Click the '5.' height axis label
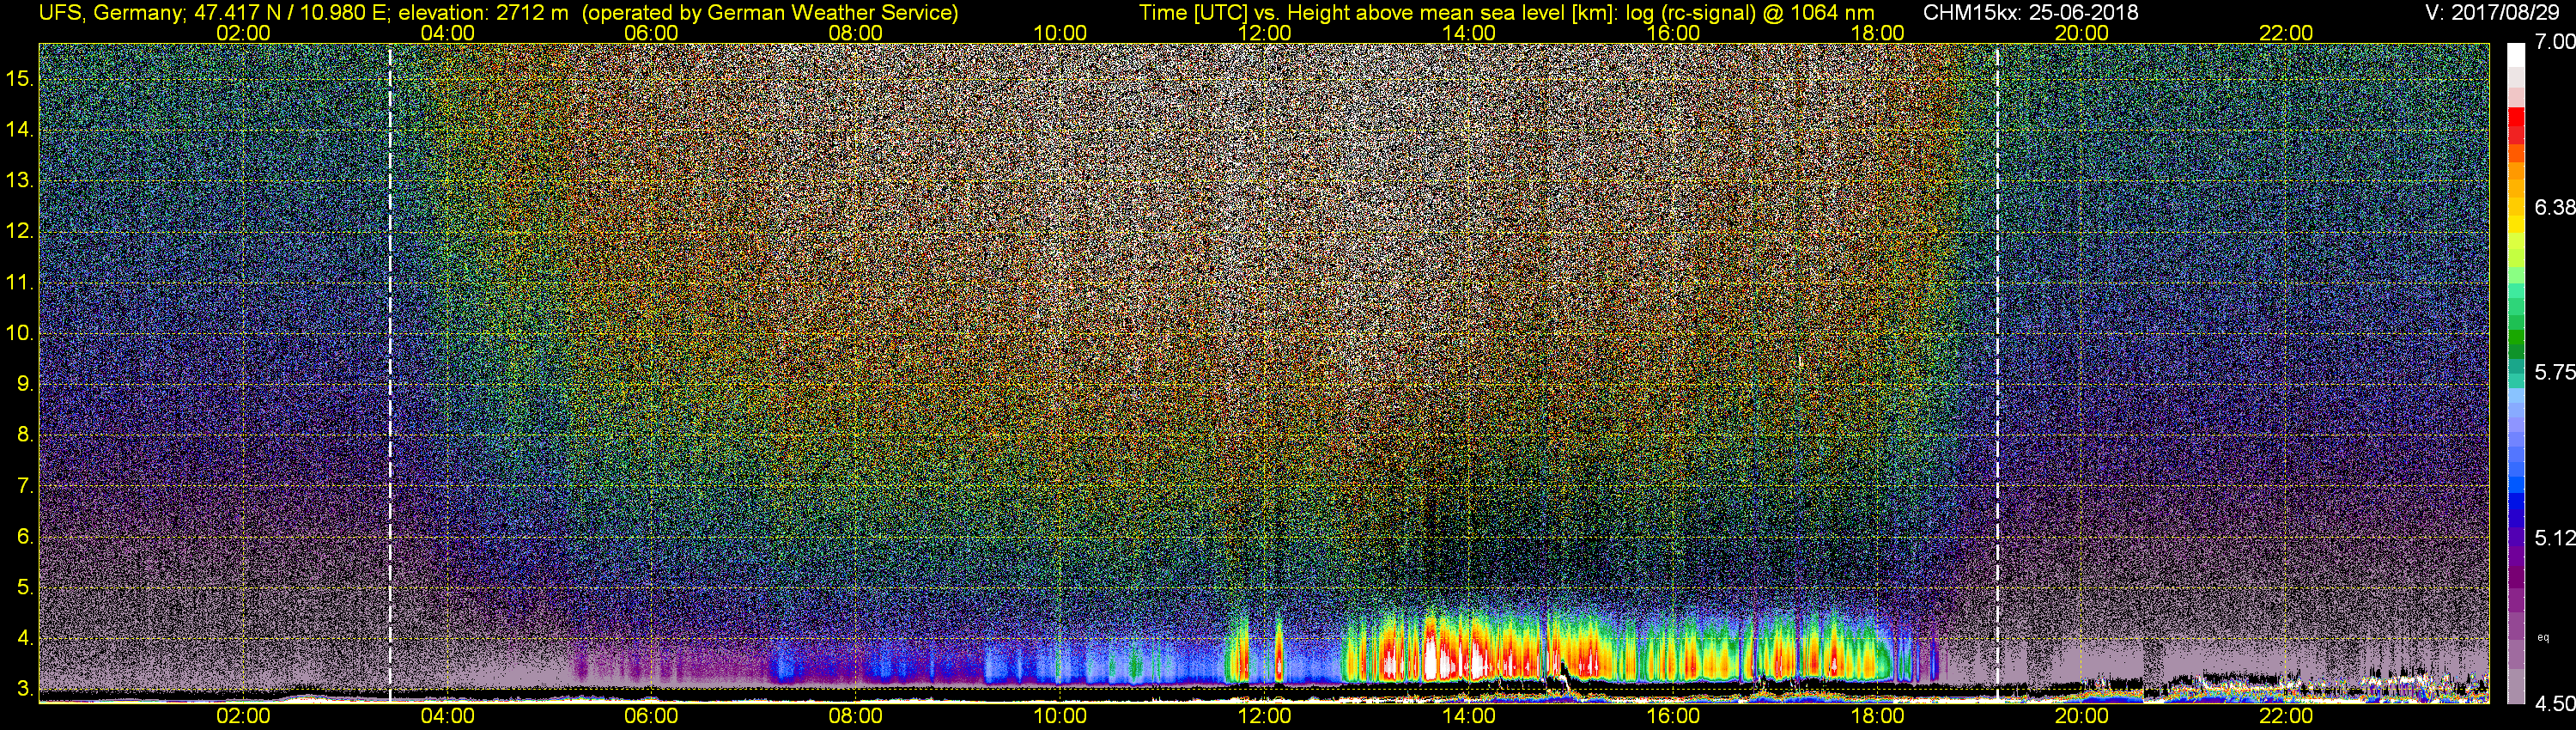 25,588
